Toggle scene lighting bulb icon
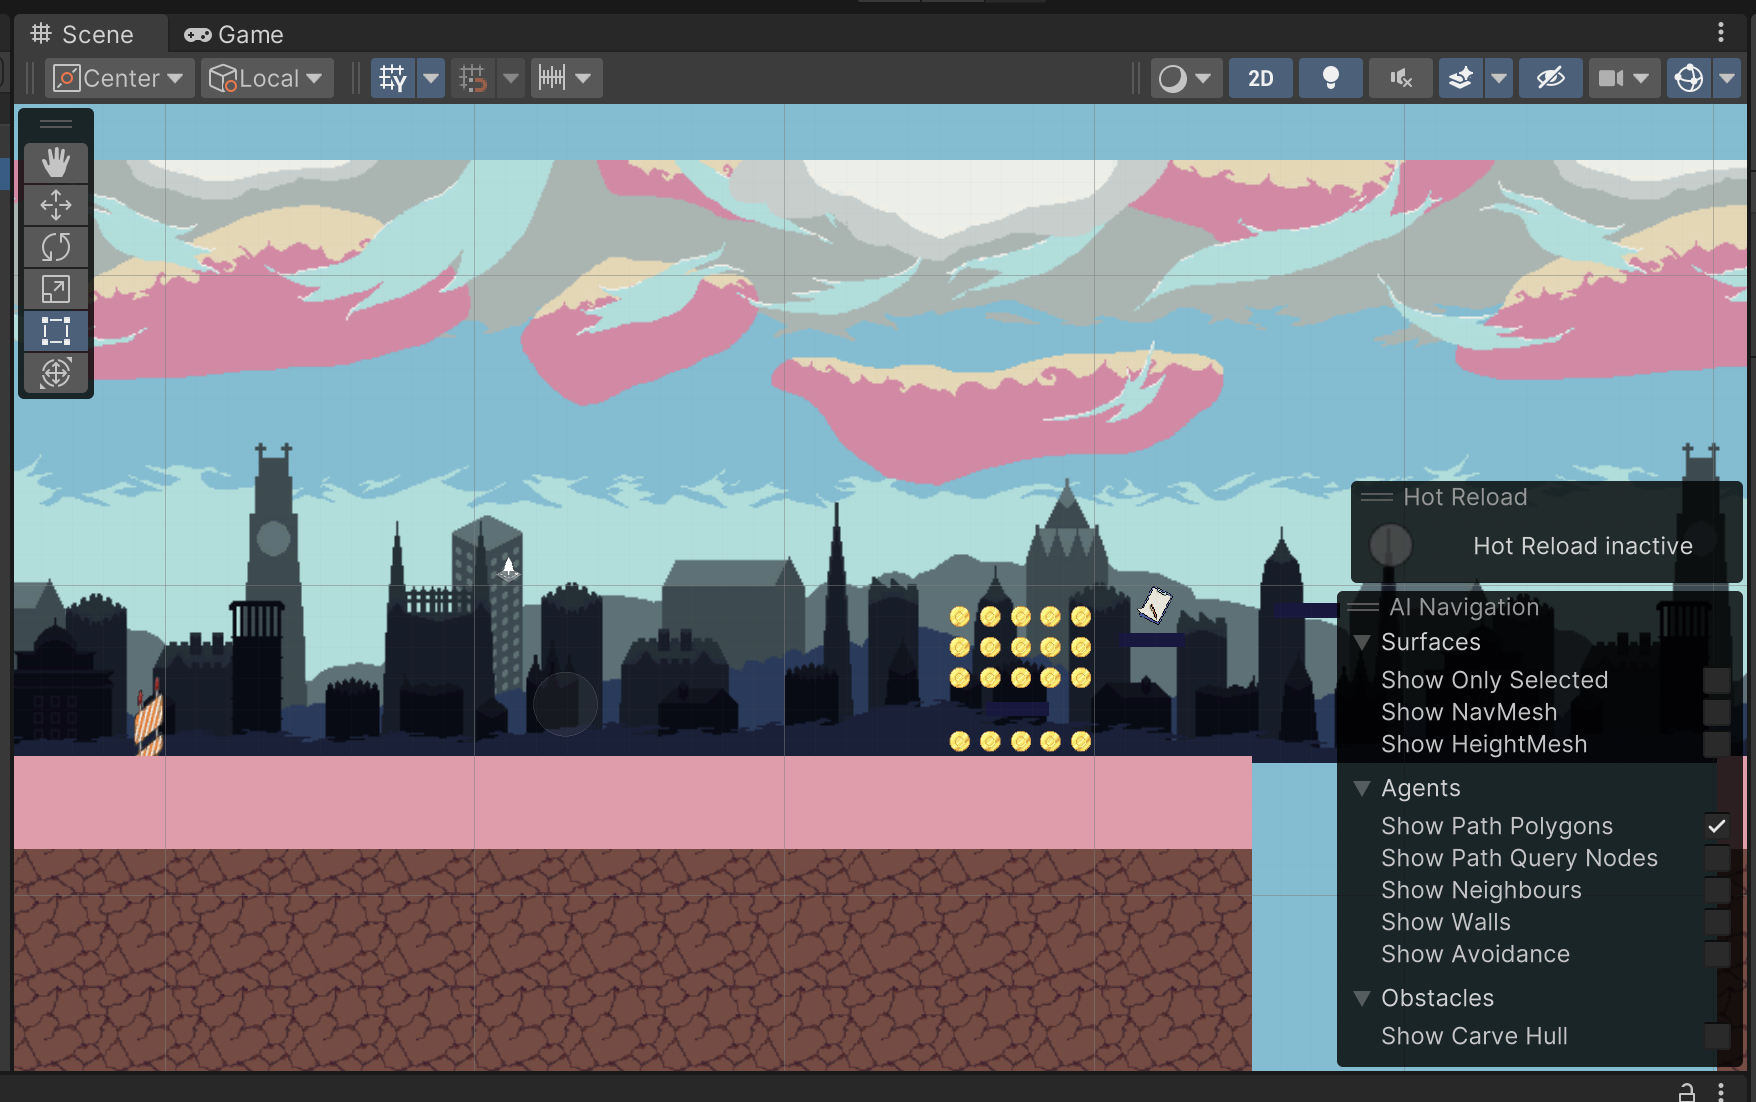 tap(1330, 78)
